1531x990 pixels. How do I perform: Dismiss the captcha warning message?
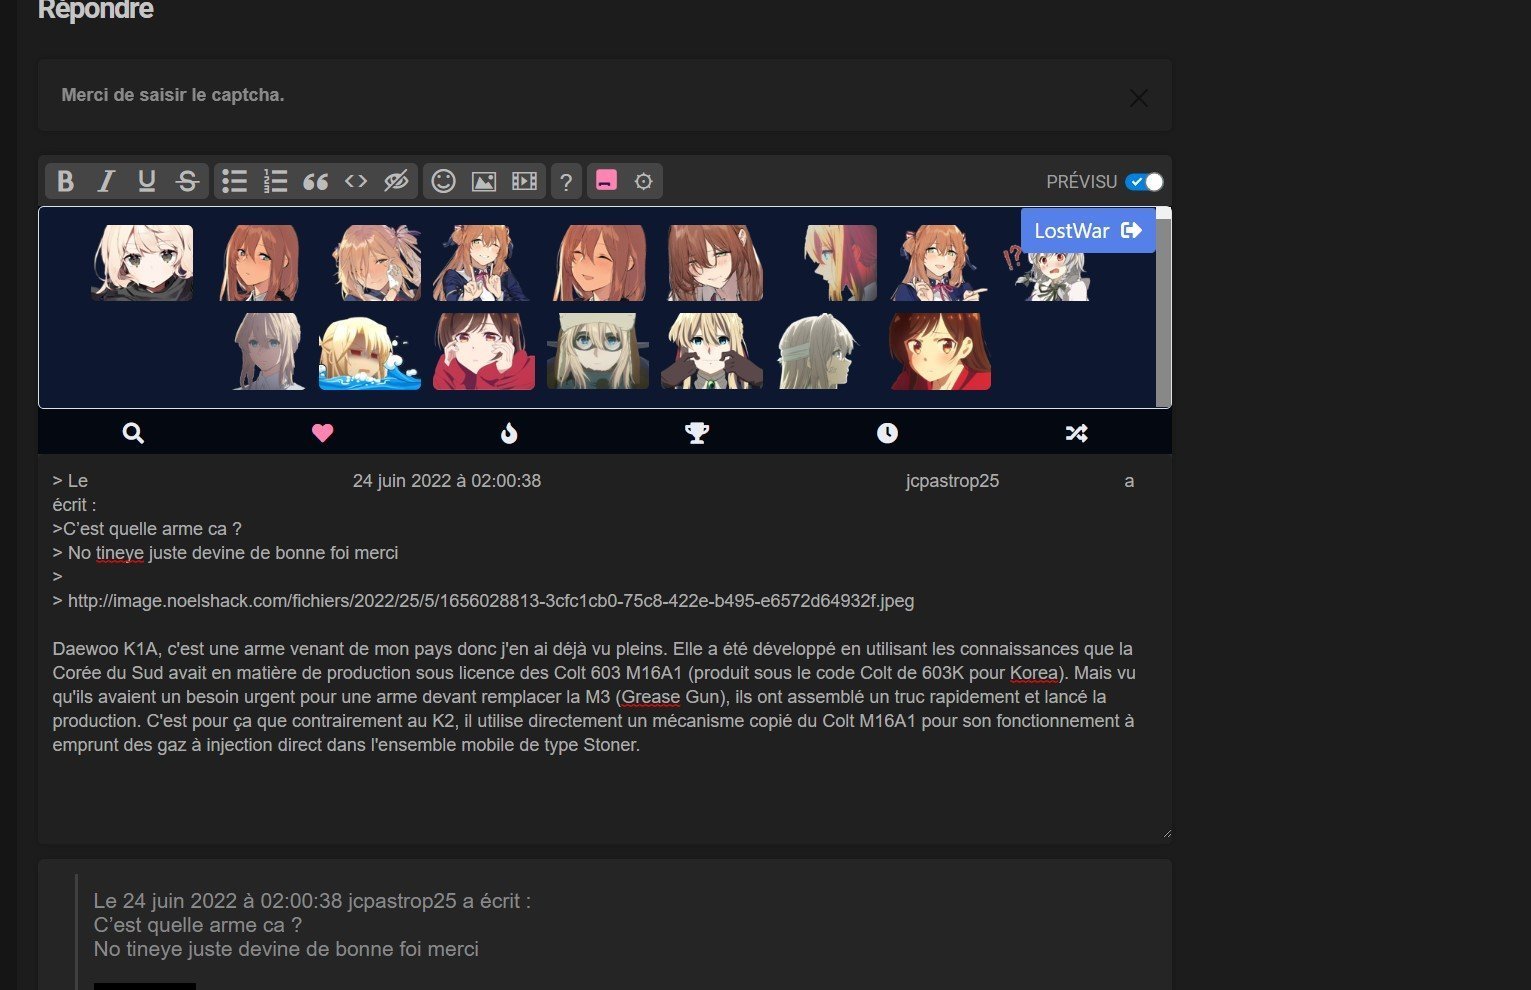tap(1138, 98)
